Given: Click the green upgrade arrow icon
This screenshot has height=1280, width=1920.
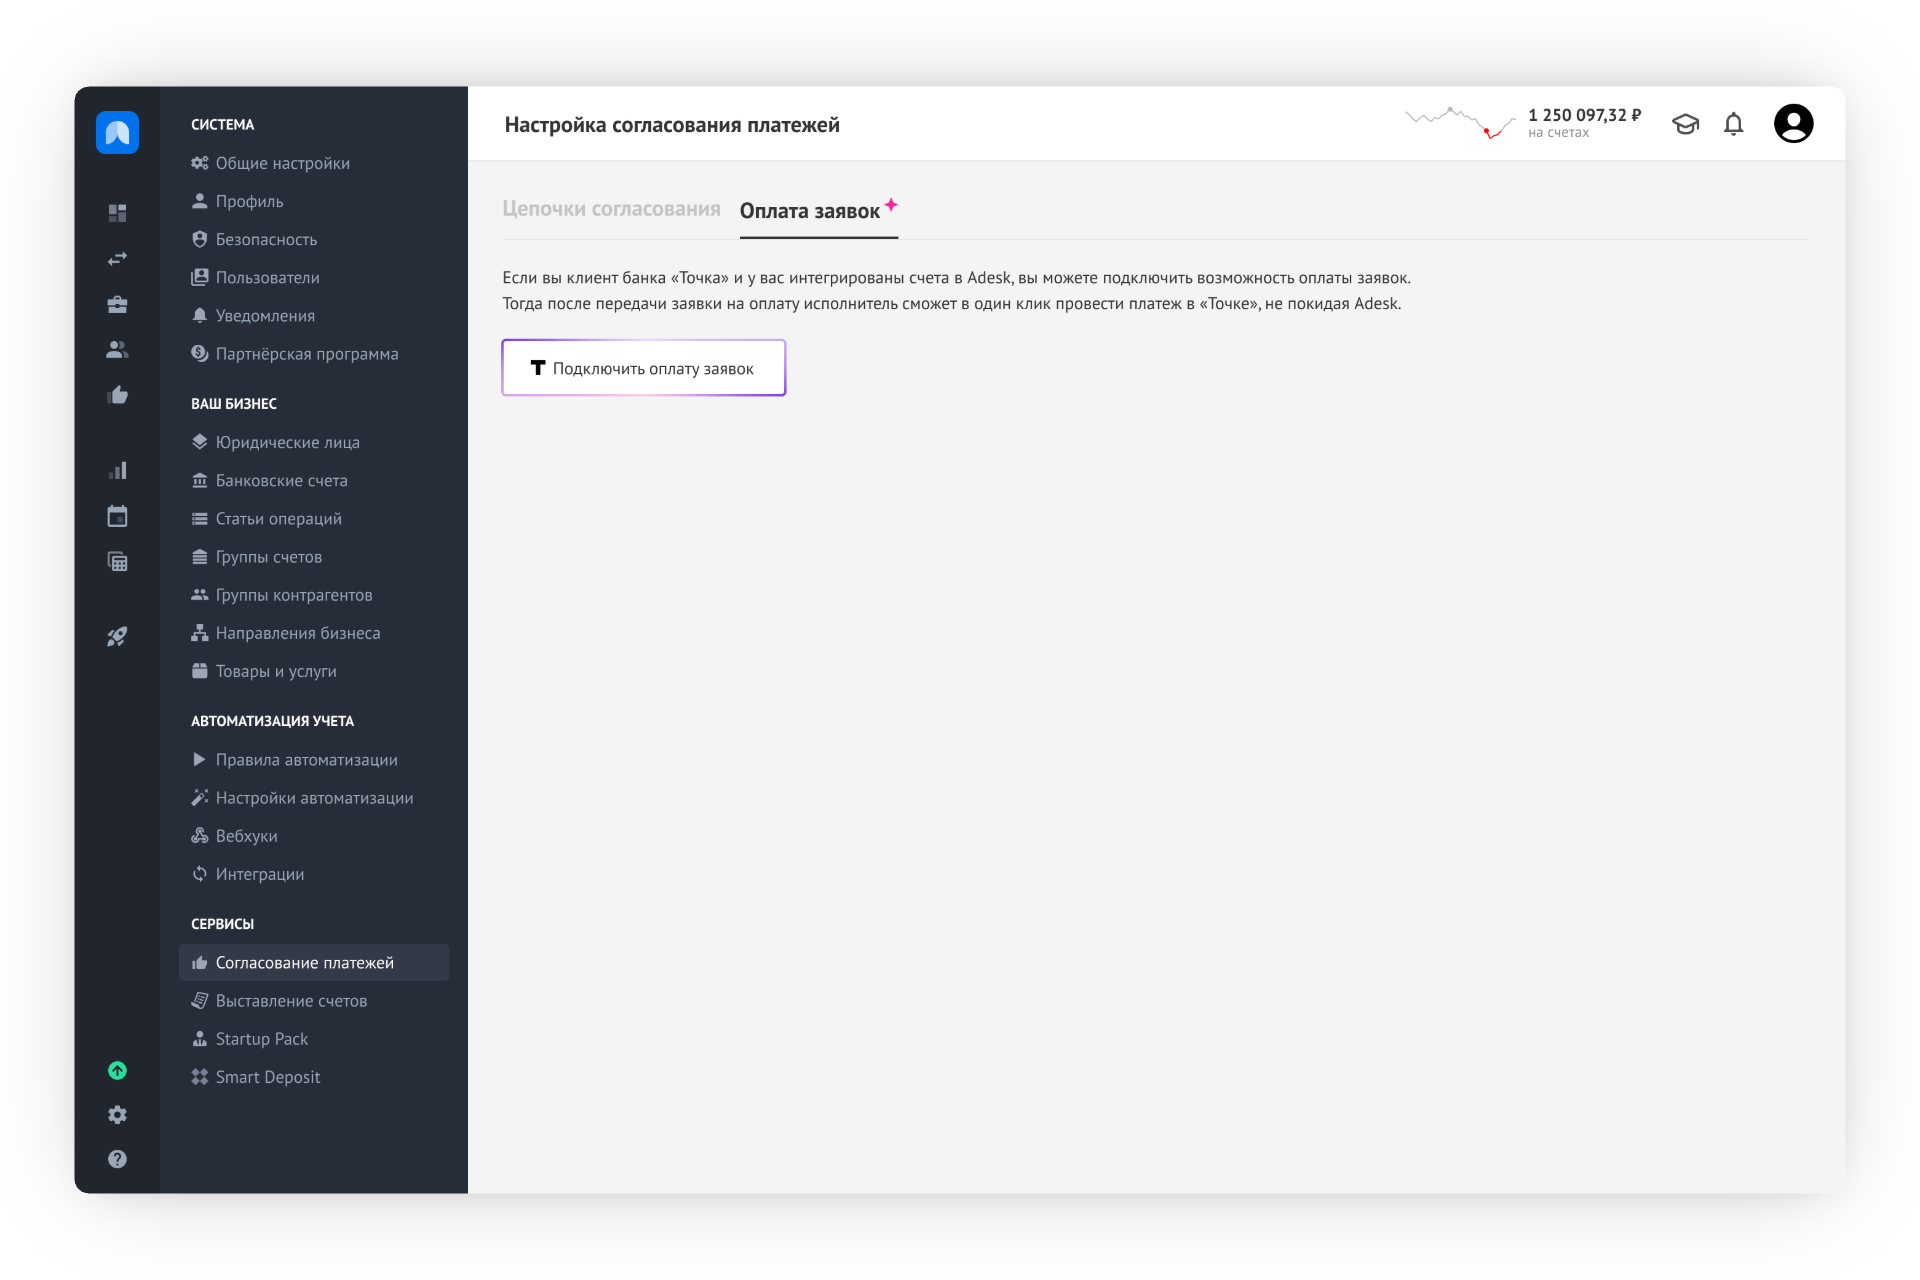Looking at the screenshot, I should coord(117,1070).
